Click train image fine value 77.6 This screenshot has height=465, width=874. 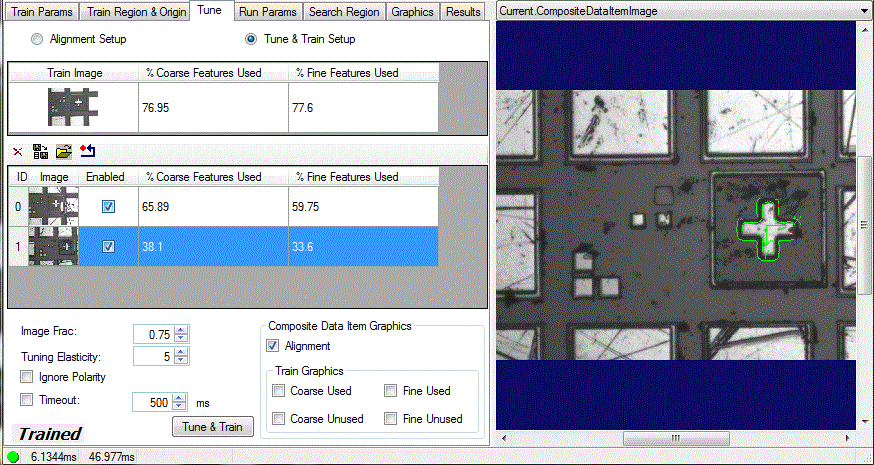(303, 108)
